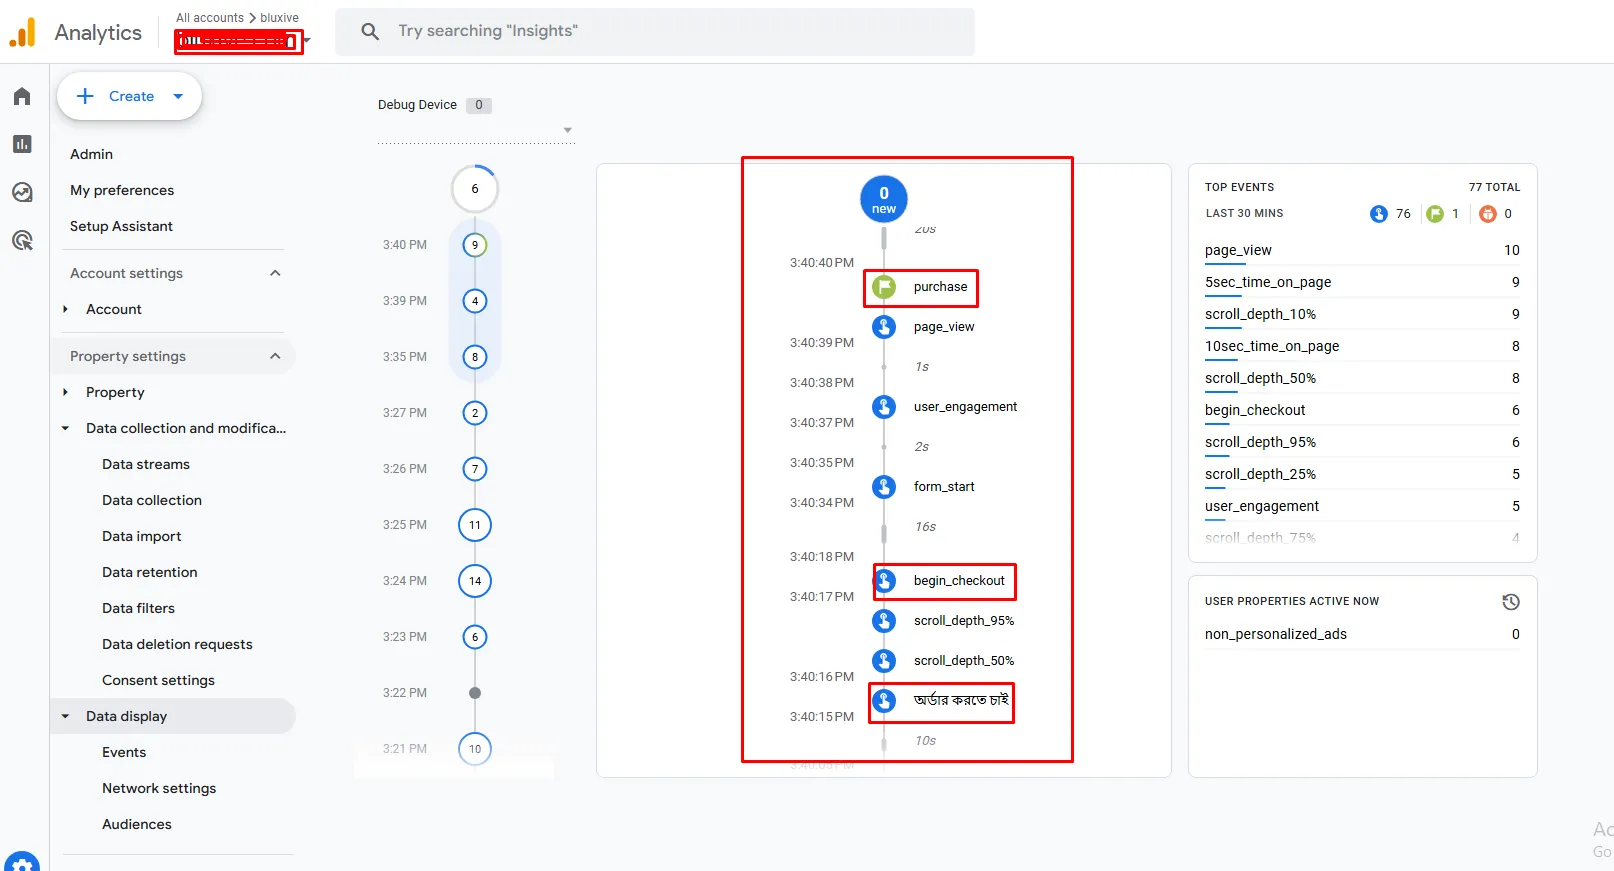Click the begin_checkout event icon

[x=884, y=581]
